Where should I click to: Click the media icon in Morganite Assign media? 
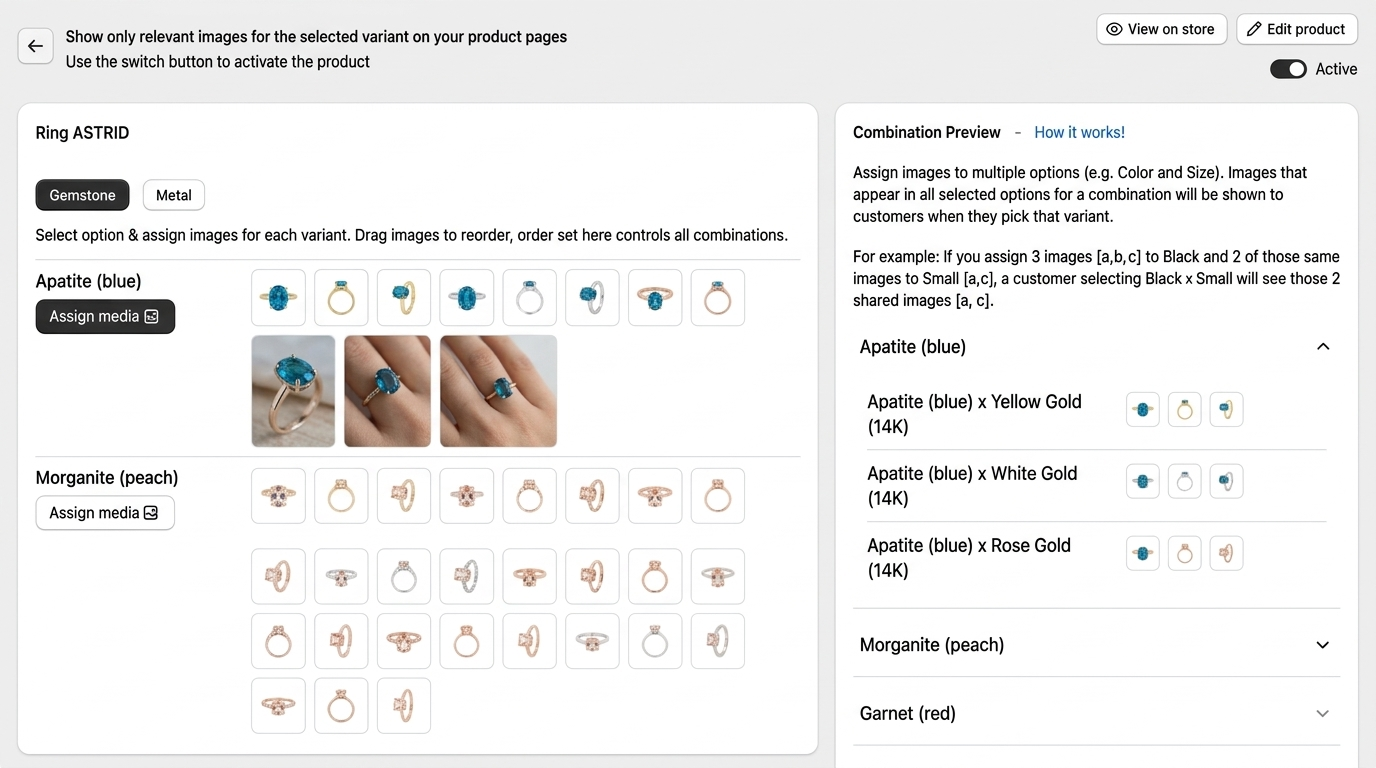(x=151, y=513)
